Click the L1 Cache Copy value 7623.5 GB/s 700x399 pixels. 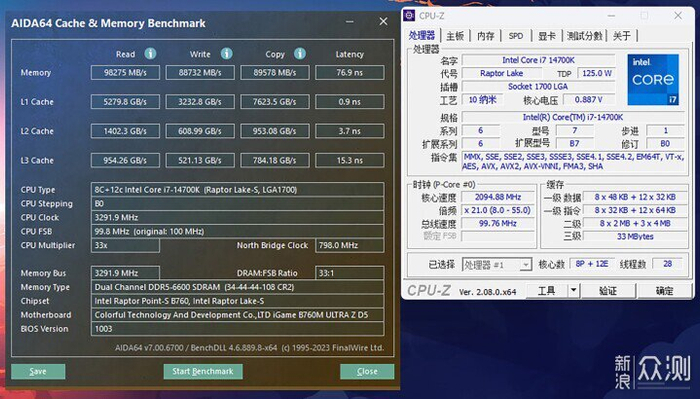(x=275, y=102)
